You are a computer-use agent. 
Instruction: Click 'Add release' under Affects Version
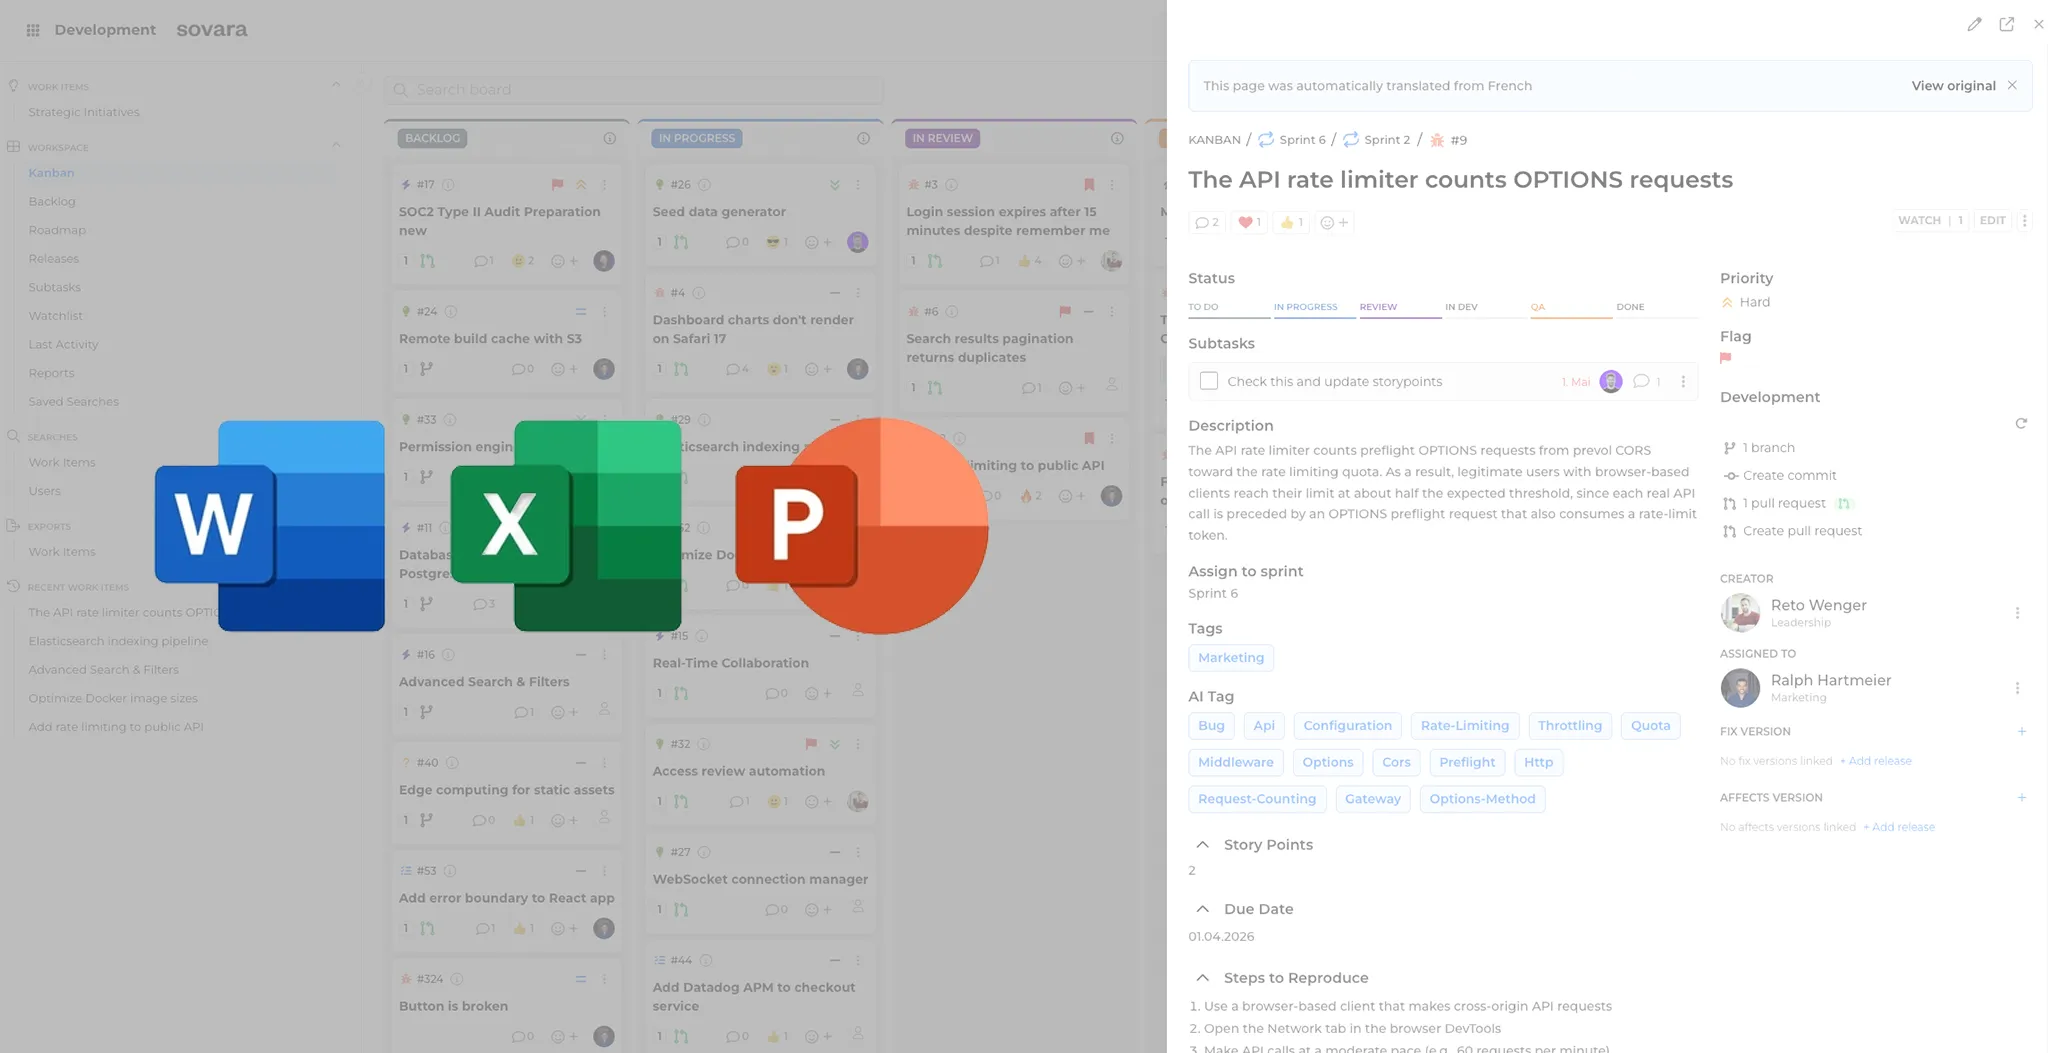coord(1899,827)
